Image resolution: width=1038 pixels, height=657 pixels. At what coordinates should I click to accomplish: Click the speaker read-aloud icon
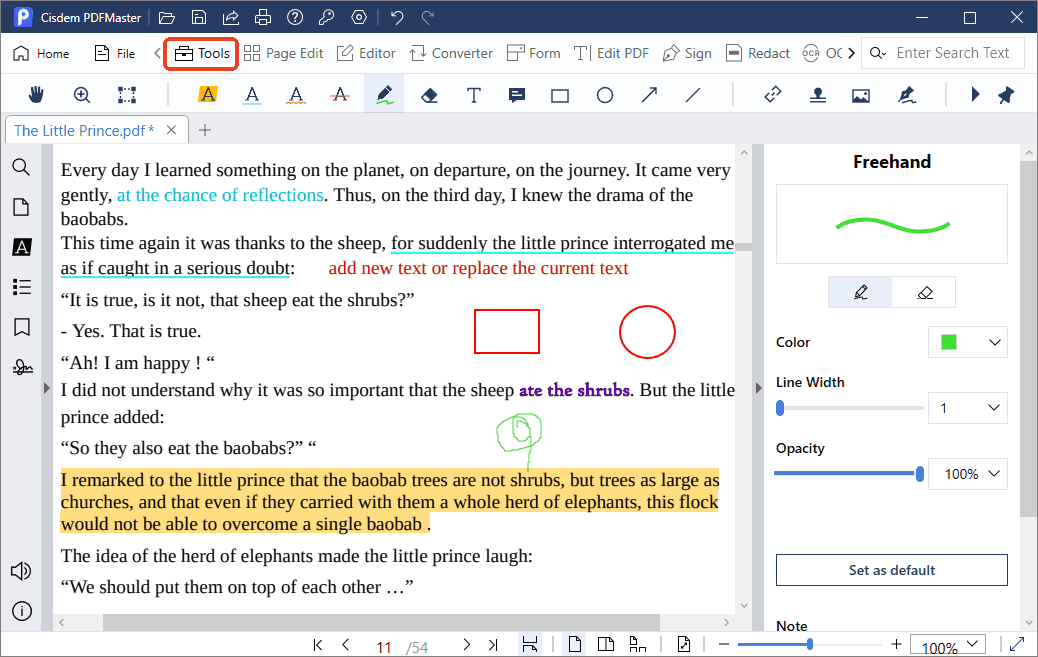[x=21, y=571]
